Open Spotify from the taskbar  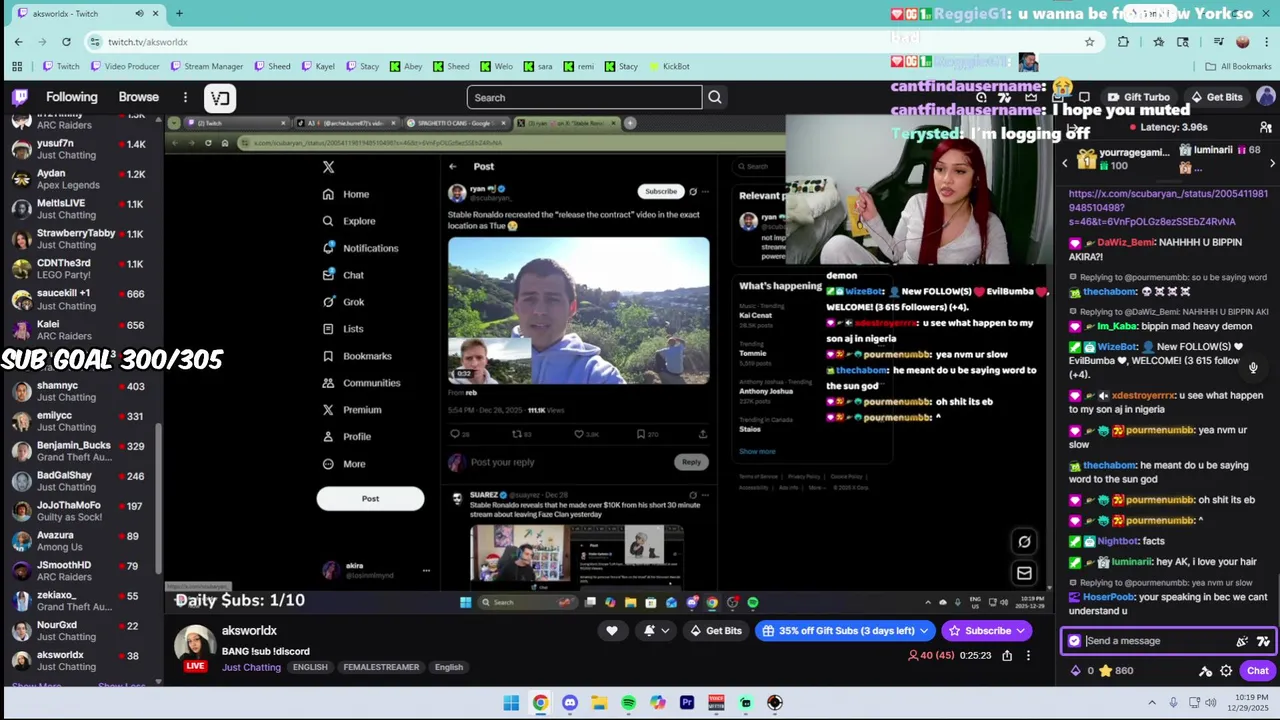[x=628, y=703]
